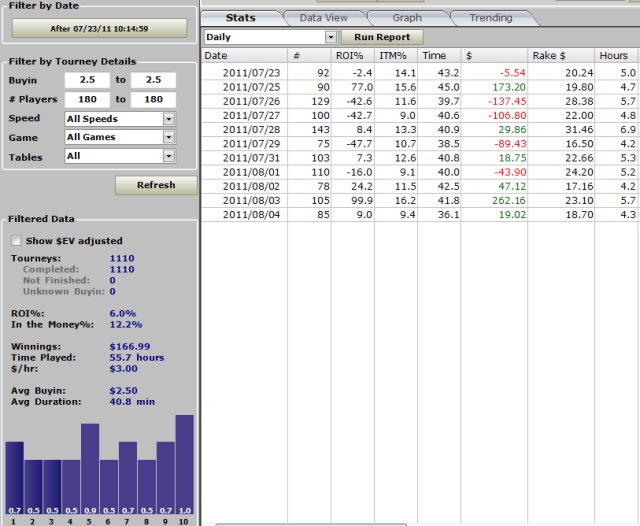640x526 pixels.
Task: Enable Show $EV adjusted checkbox
Action: (16, 241)
